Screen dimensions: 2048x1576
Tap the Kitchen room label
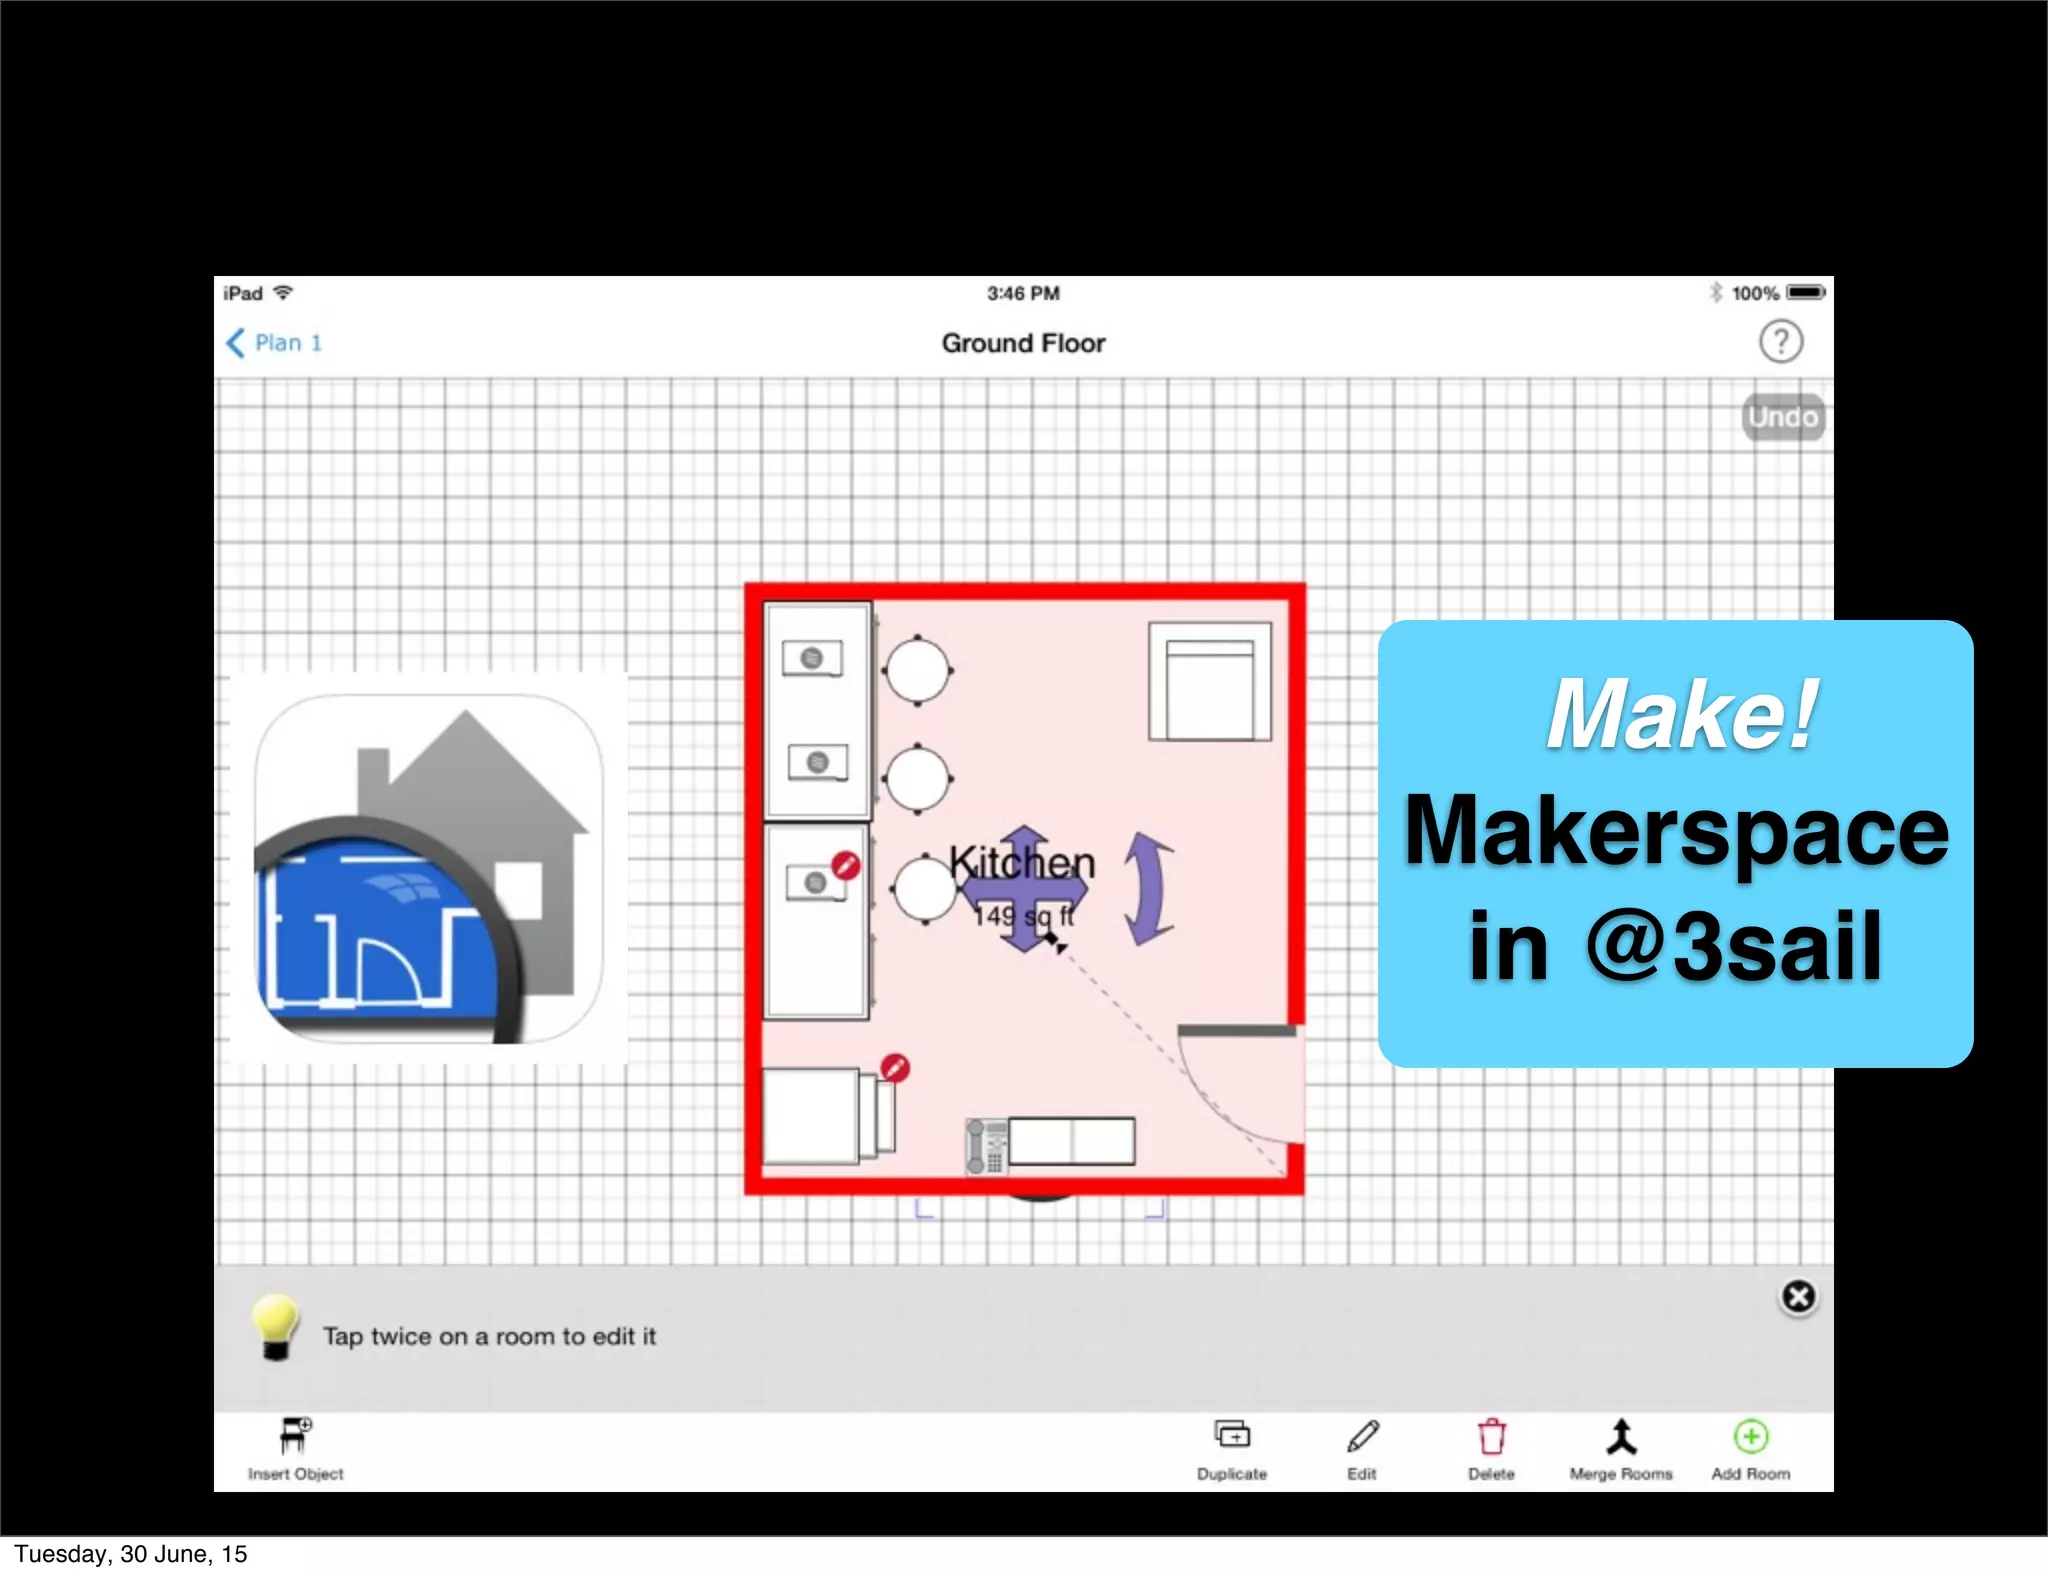1022,862
